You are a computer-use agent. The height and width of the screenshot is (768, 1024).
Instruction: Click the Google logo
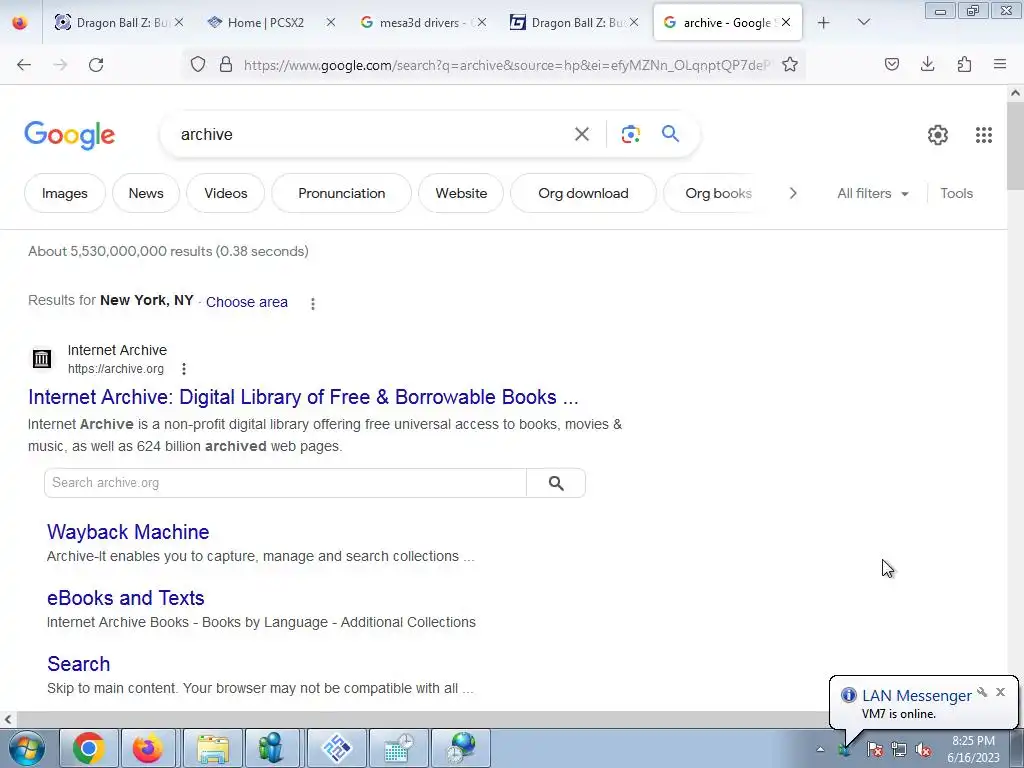[70, 135]
